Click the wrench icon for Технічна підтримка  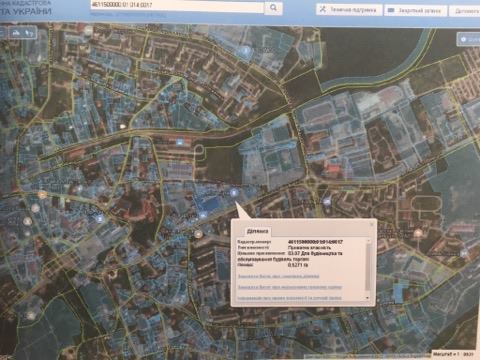click(323, 10)
